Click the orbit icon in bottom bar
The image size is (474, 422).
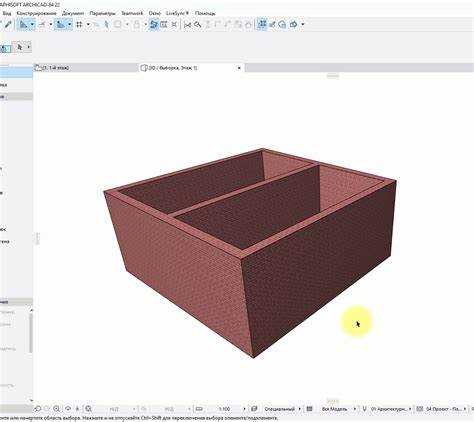click(68, 409)
